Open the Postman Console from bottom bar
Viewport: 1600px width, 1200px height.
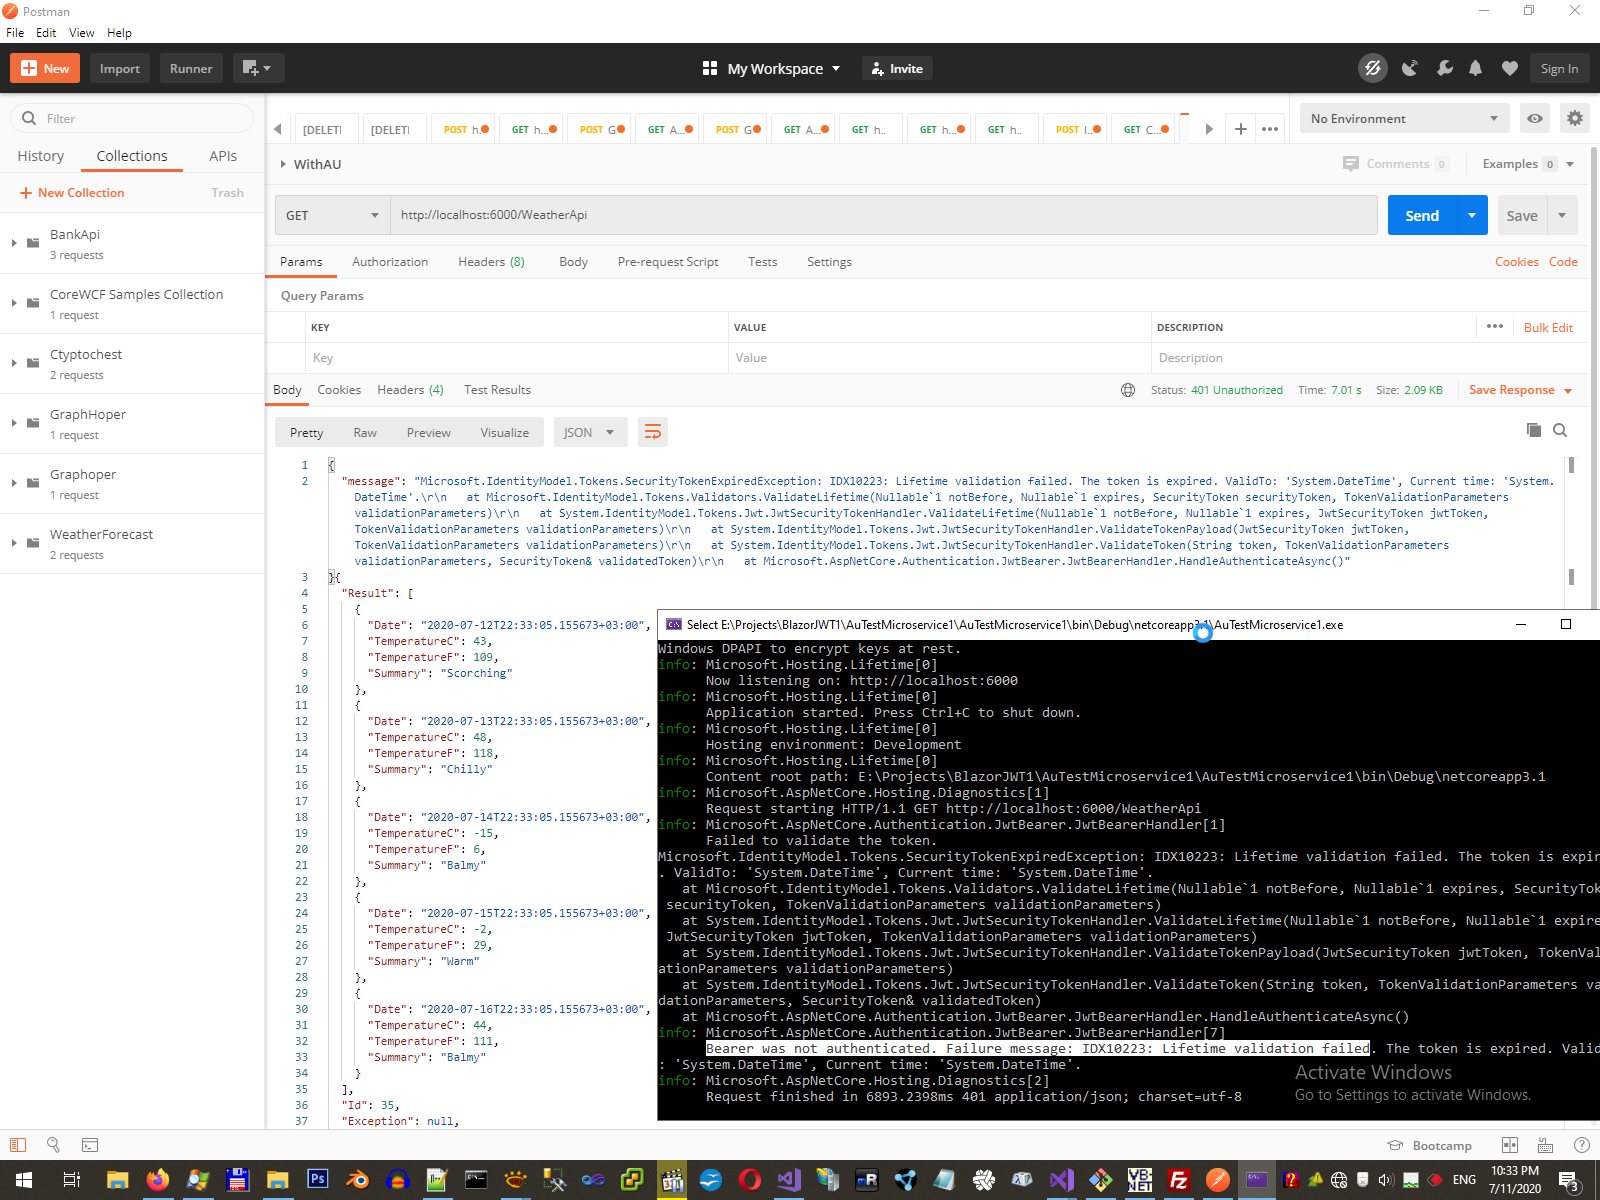(x=90, y=1145)
